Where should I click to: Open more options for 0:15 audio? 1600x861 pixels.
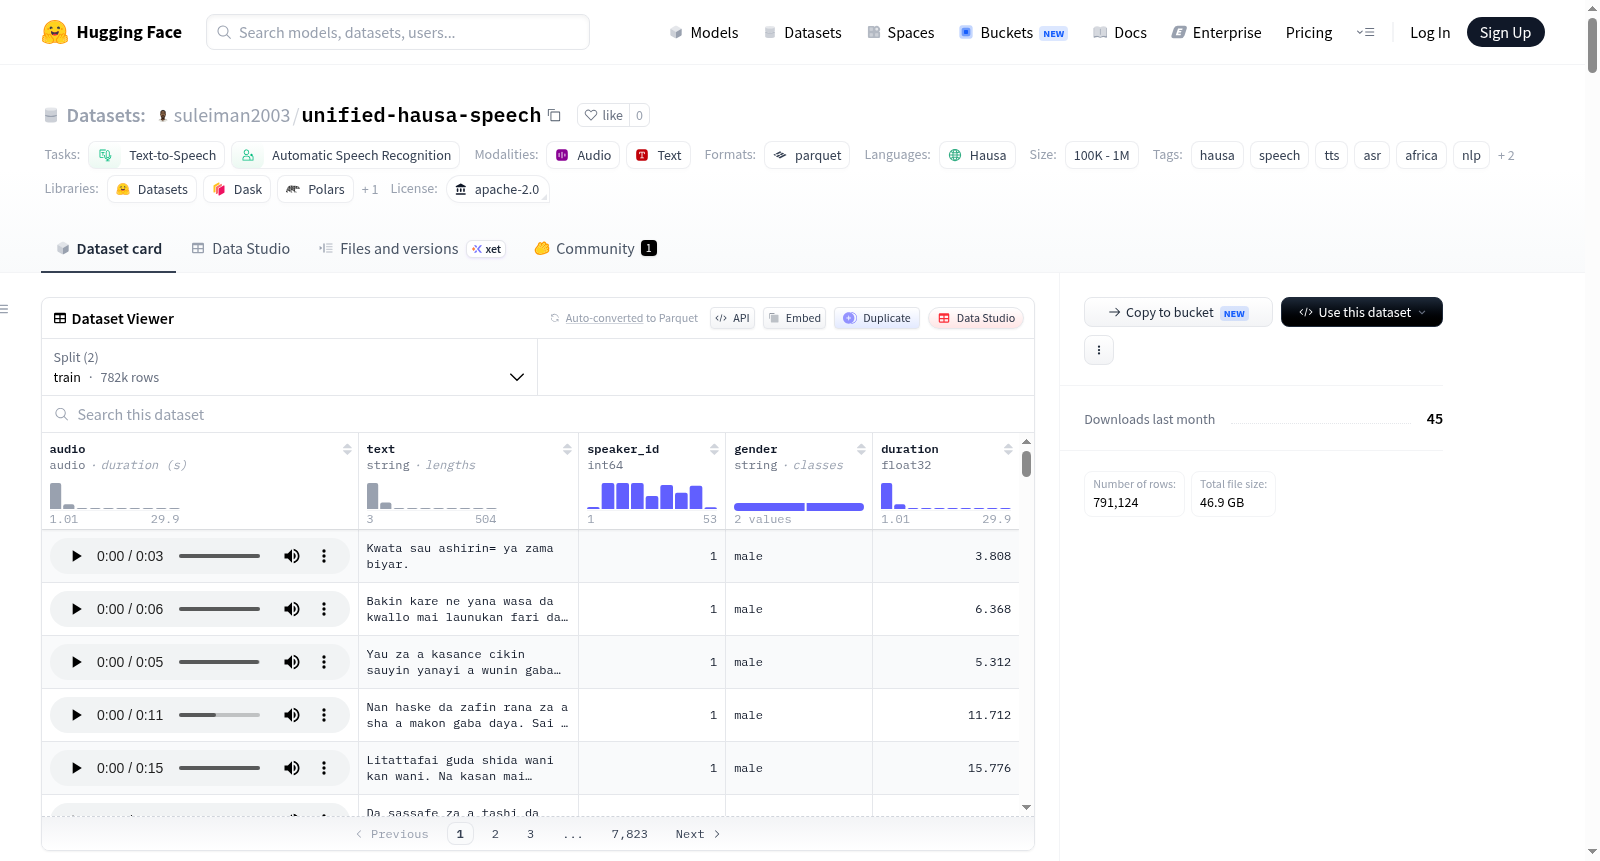pos(324,768)
